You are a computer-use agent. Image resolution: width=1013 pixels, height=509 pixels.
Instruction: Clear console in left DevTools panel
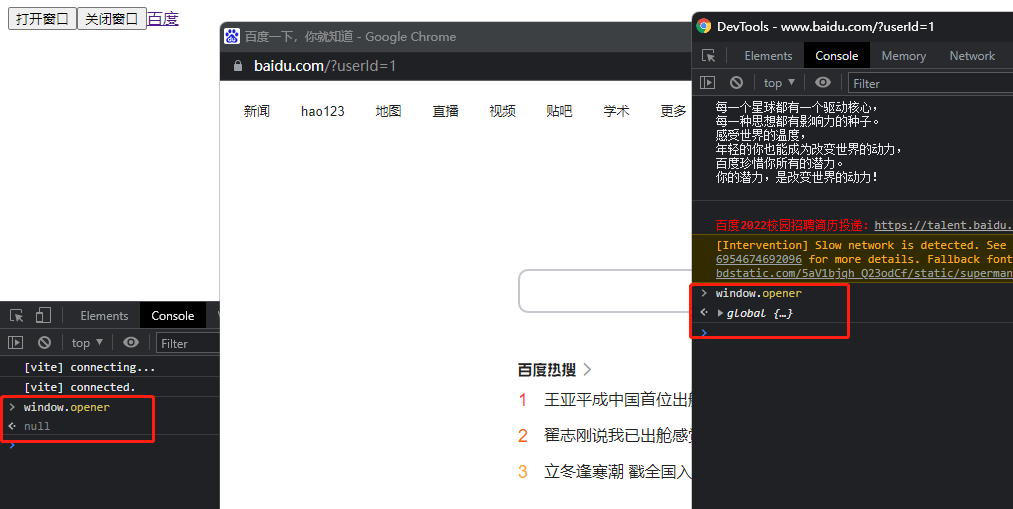pos(44,343)
